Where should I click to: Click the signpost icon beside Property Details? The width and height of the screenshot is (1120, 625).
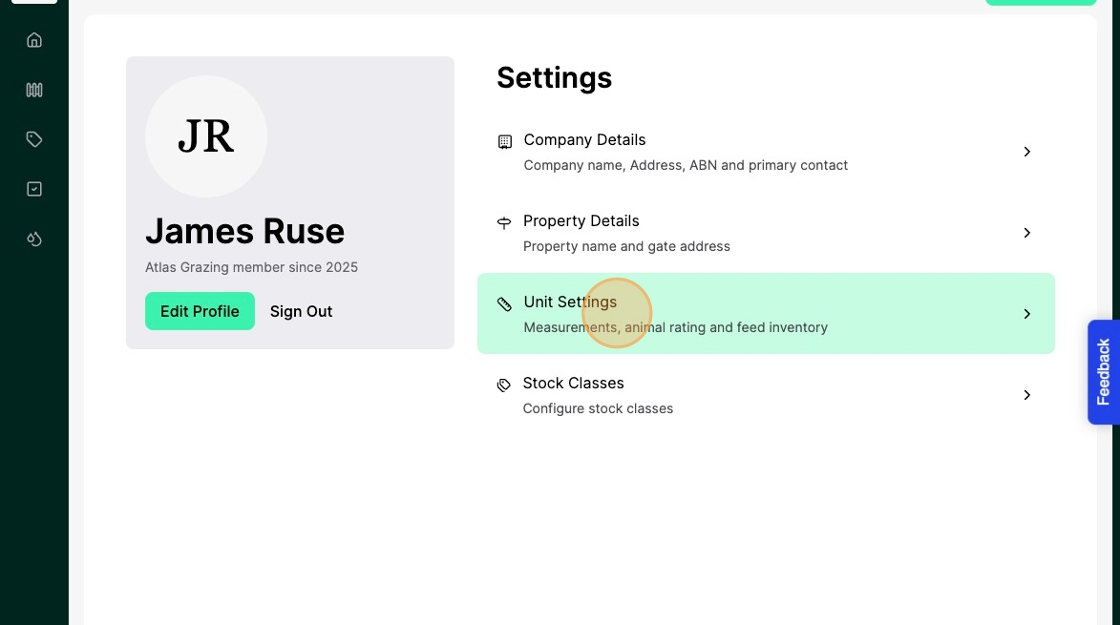[504, 223]
